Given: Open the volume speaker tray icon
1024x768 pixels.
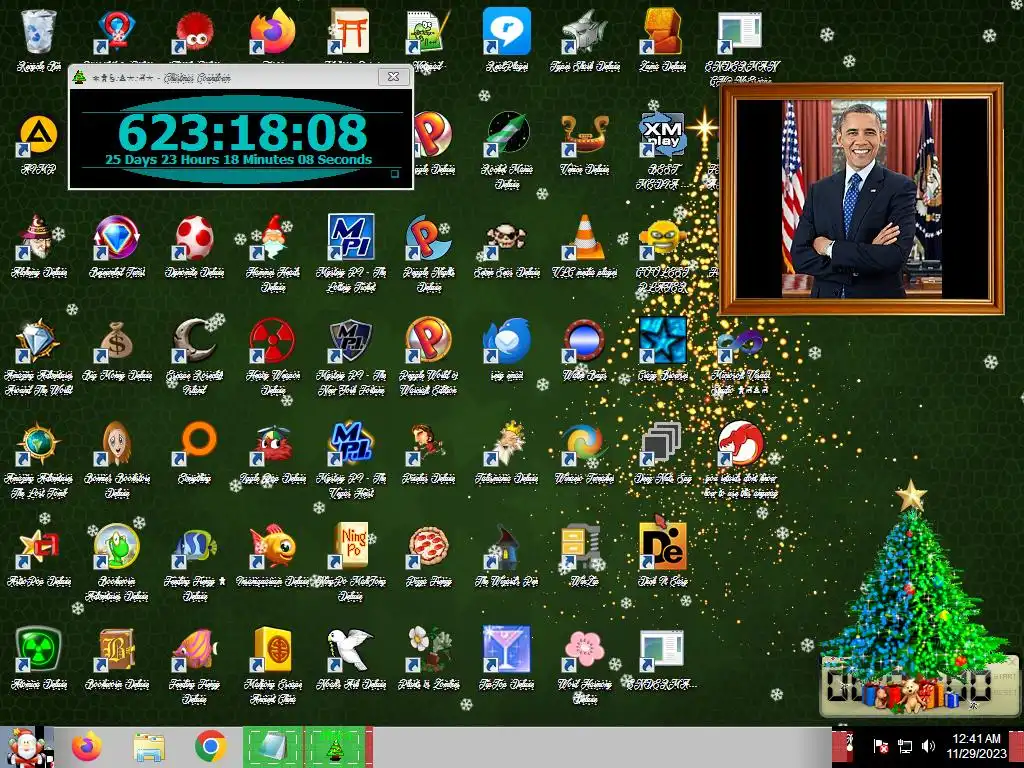Looking at the screenshot, I should [x=928, y=746].
